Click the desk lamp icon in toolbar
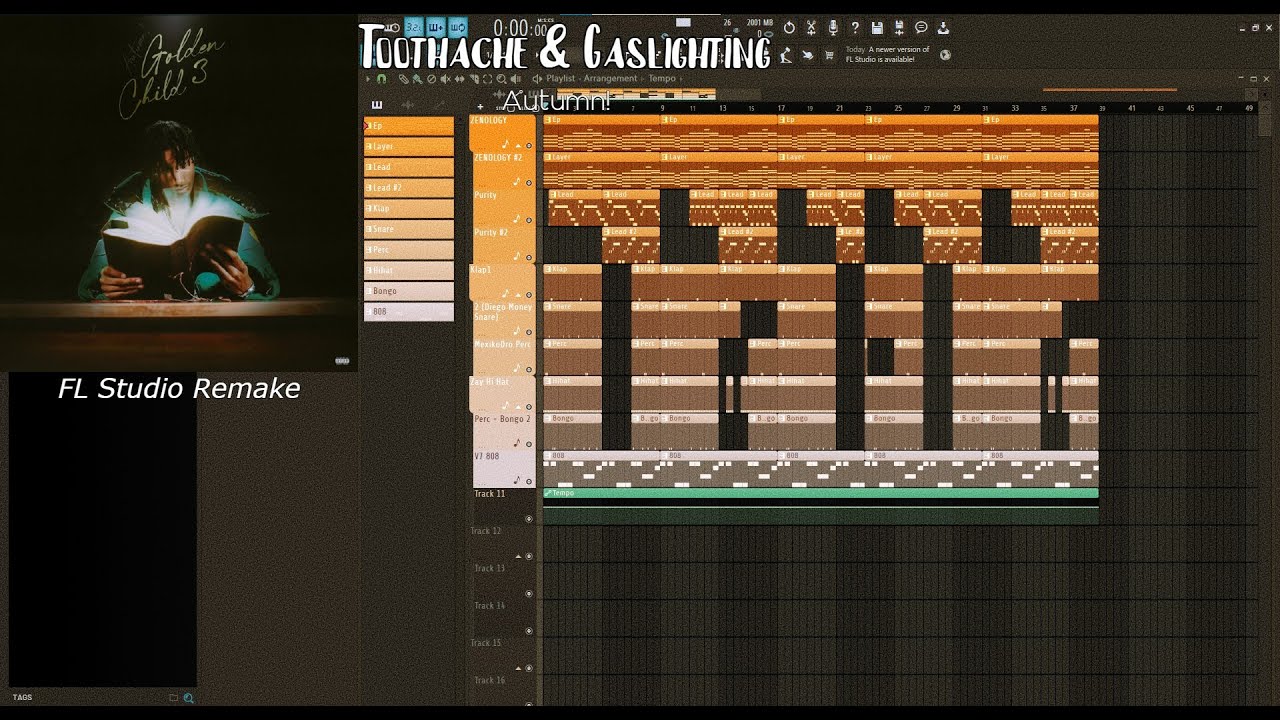 click(785, 55)
